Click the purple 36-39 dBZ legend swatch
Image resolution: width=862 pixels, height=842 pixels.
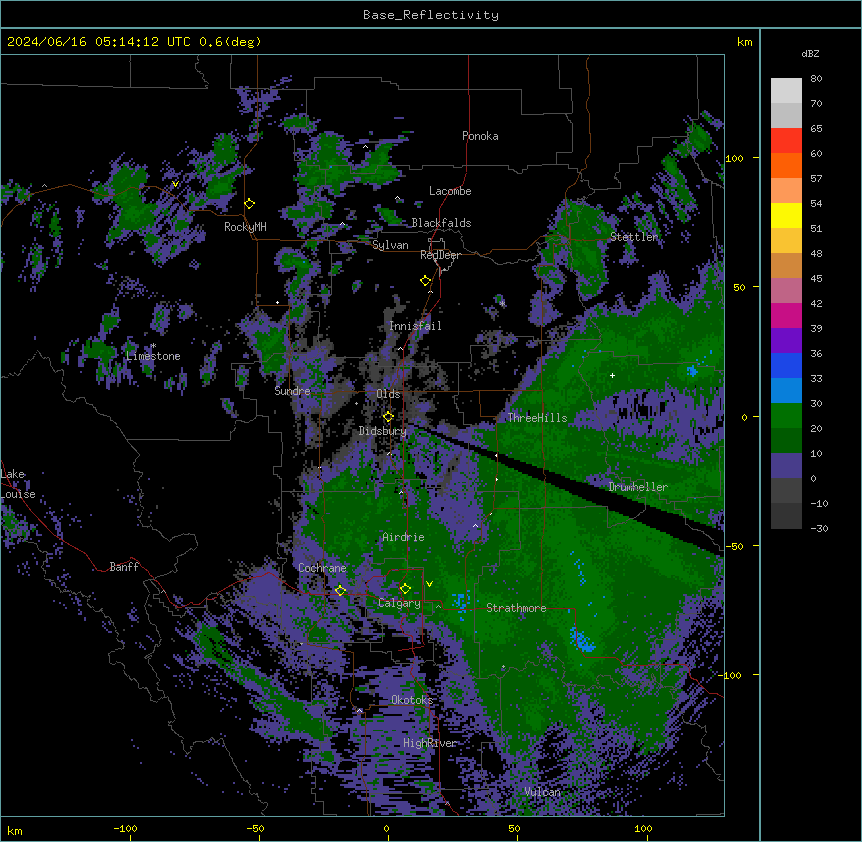(x=786, y=340)
